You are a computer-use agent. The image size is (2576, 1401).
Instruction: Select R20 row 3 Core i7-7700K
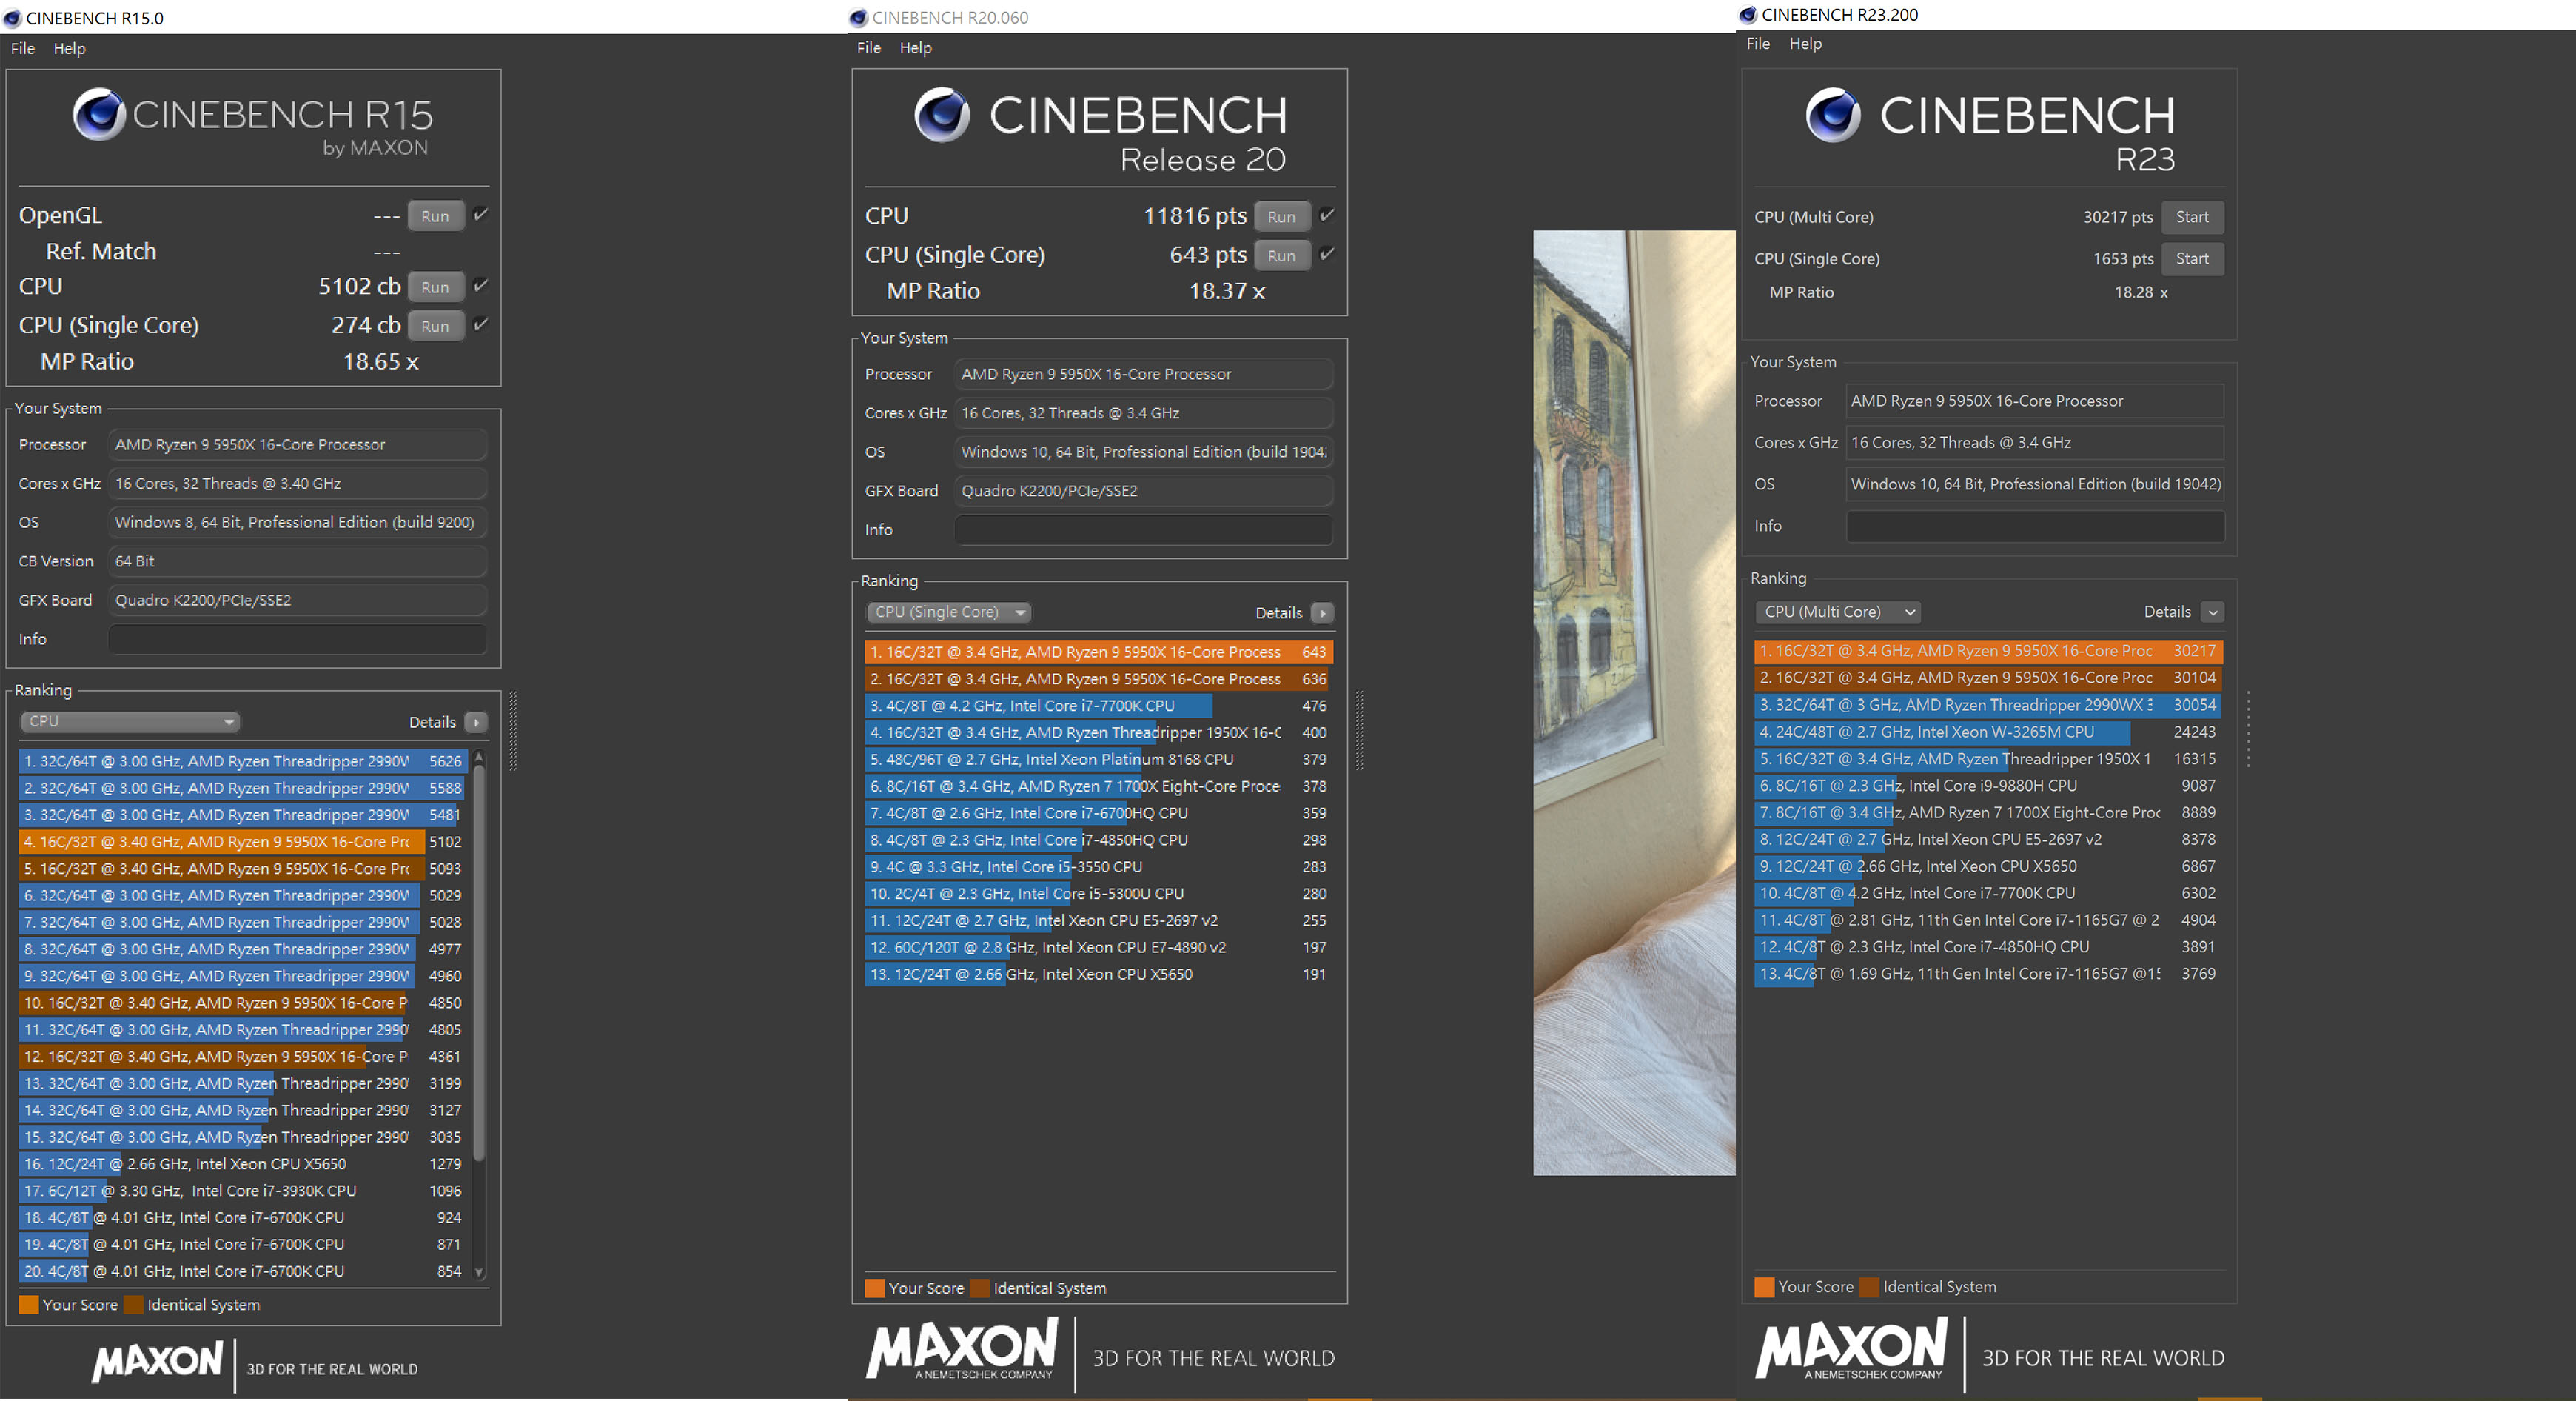[x=1098, y=706]
